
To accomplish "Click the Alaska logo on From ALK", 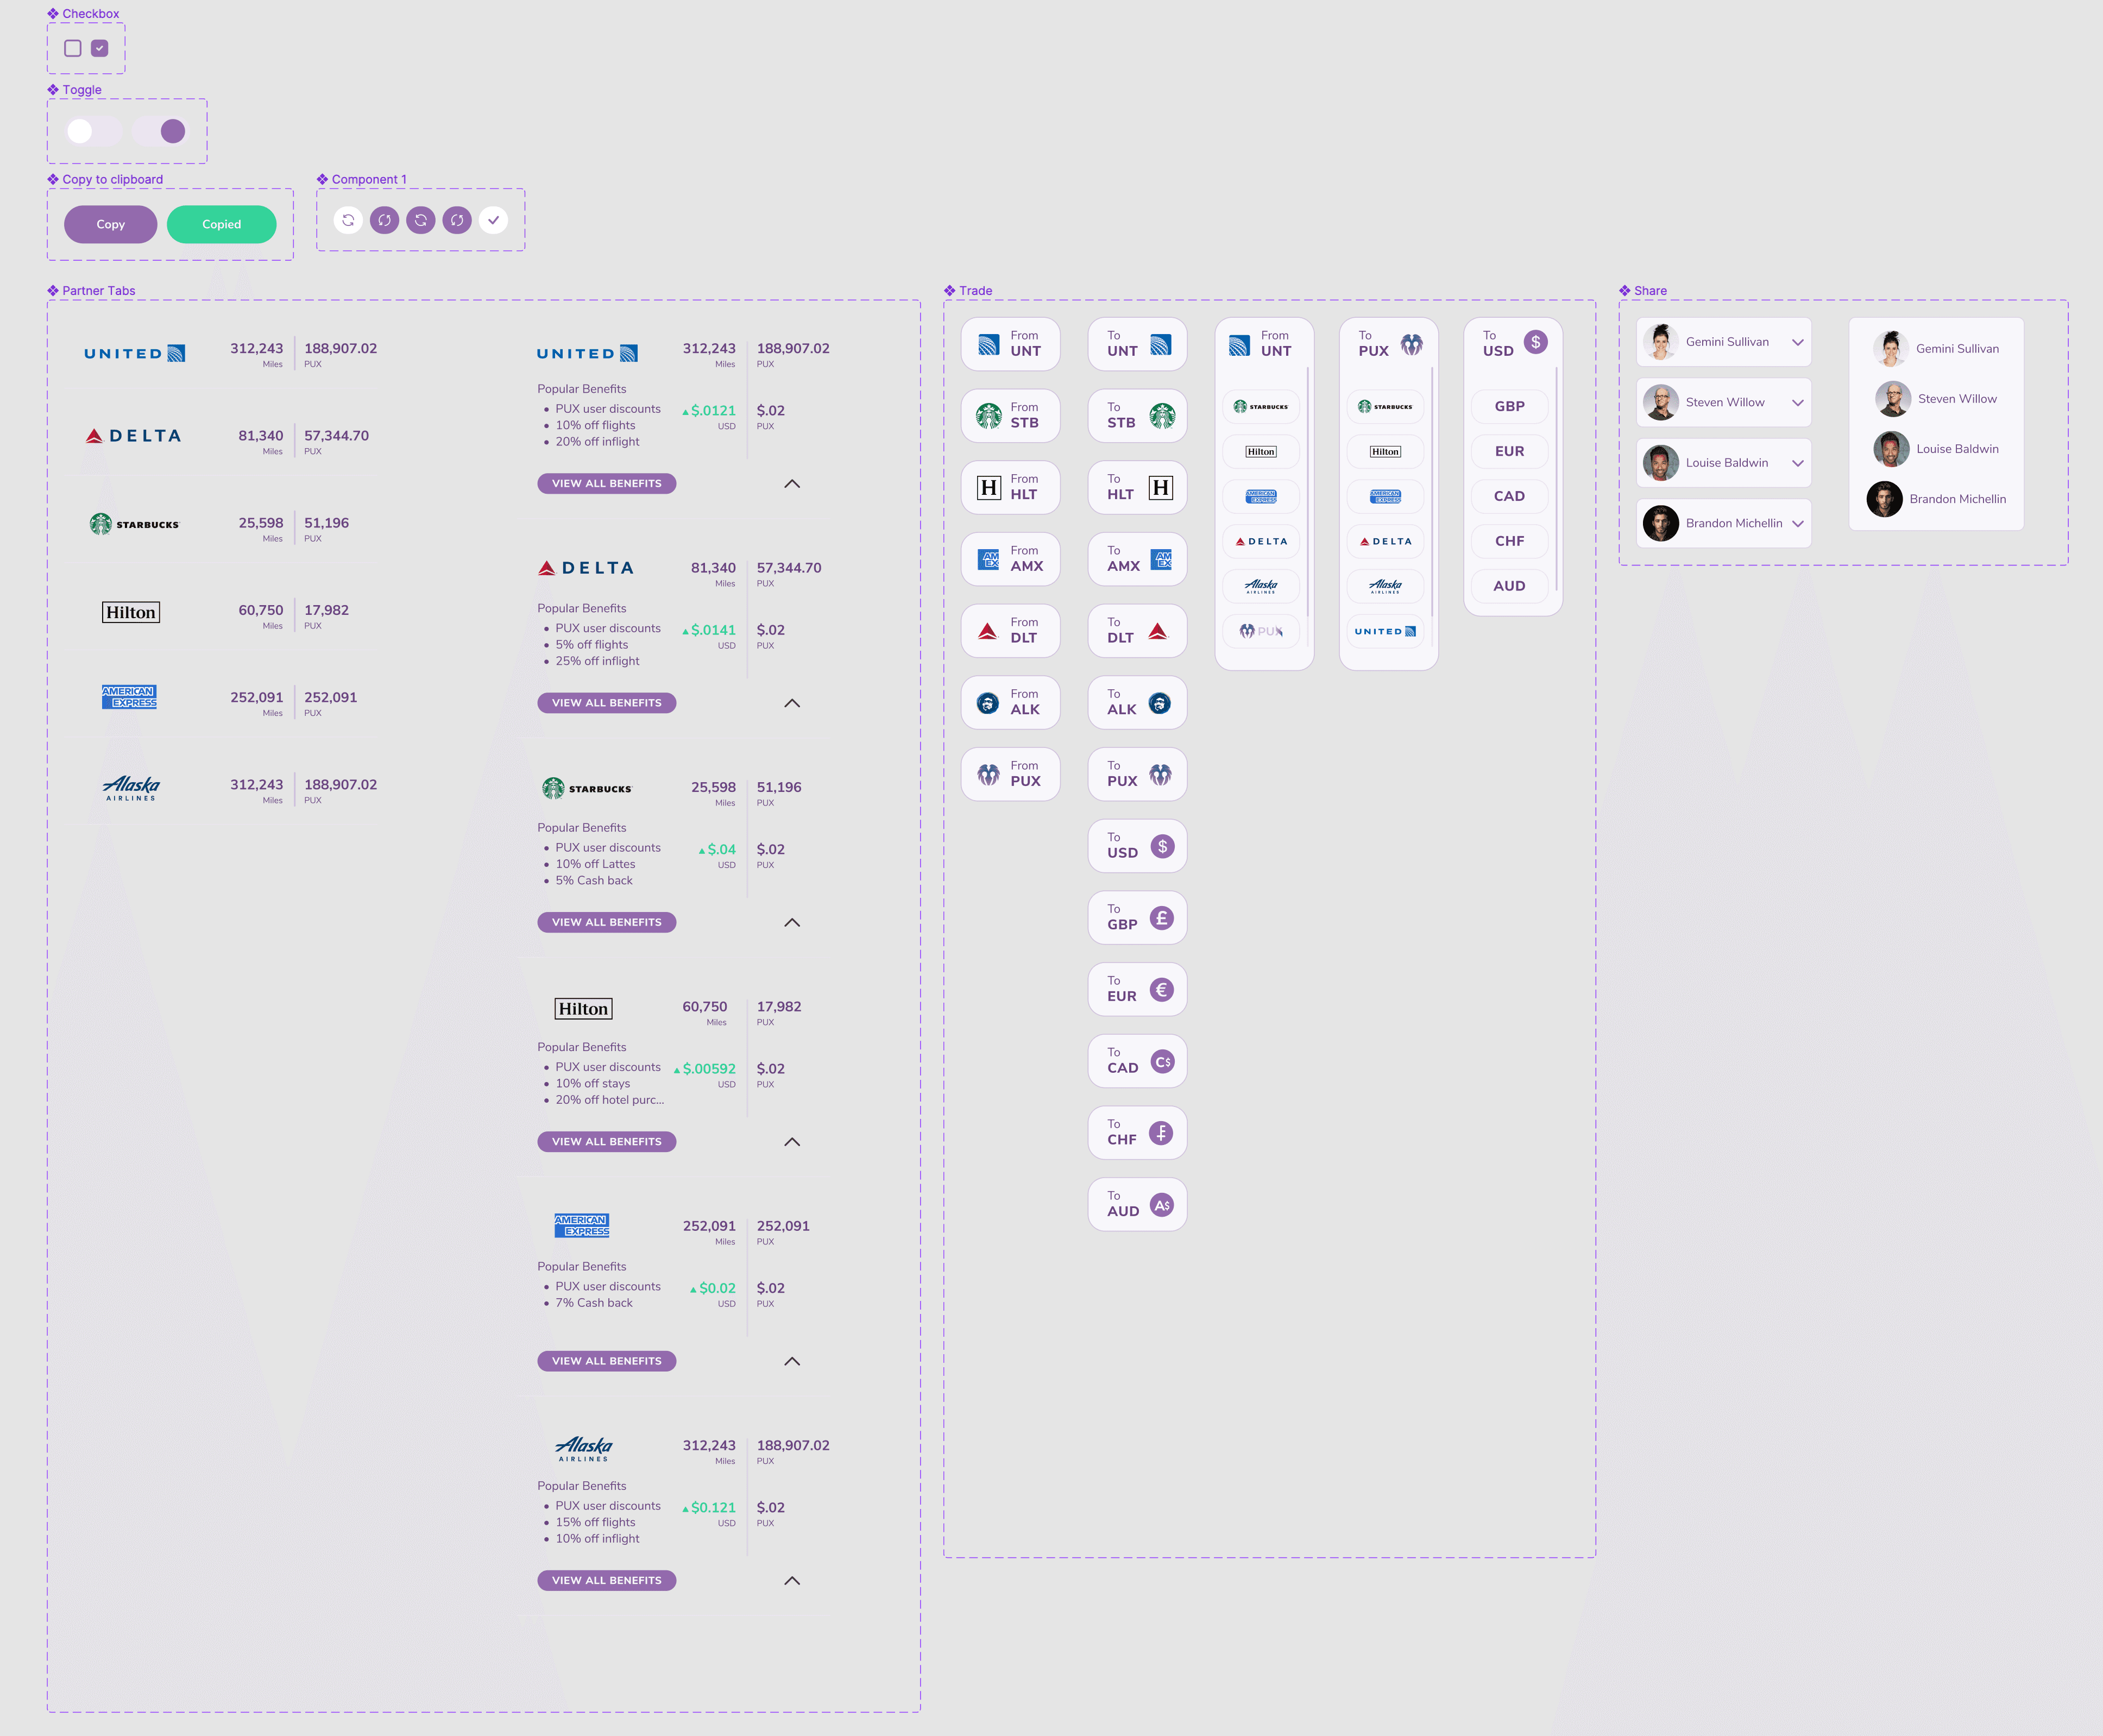I will pos(988,703).
